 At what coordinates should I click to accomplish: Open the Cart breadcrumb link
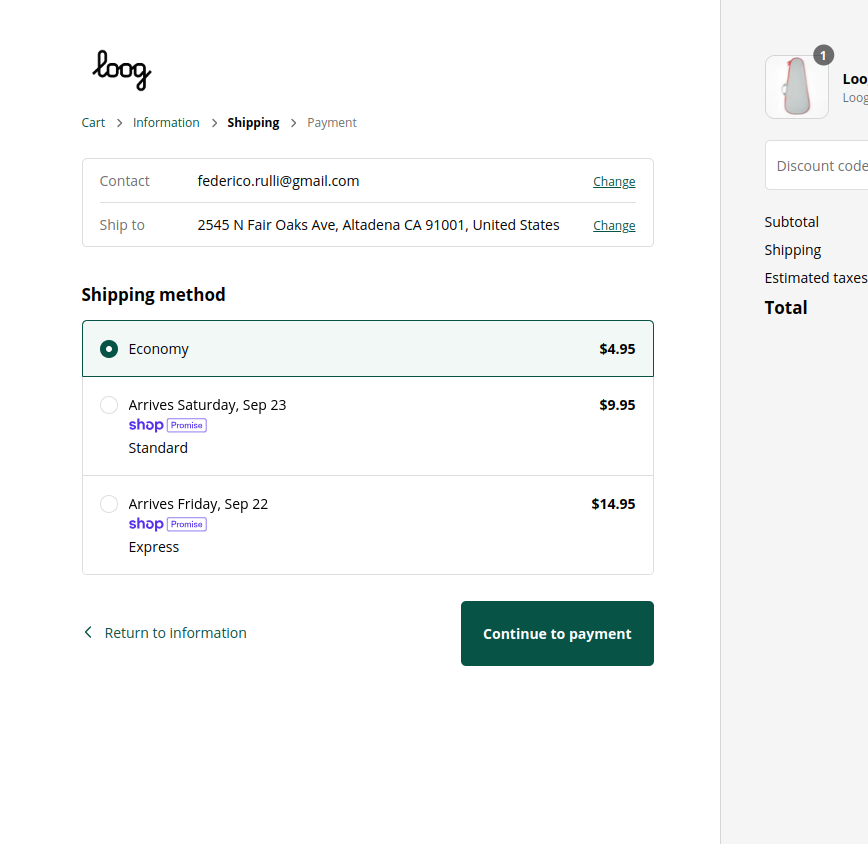click(x=93, y=123)
